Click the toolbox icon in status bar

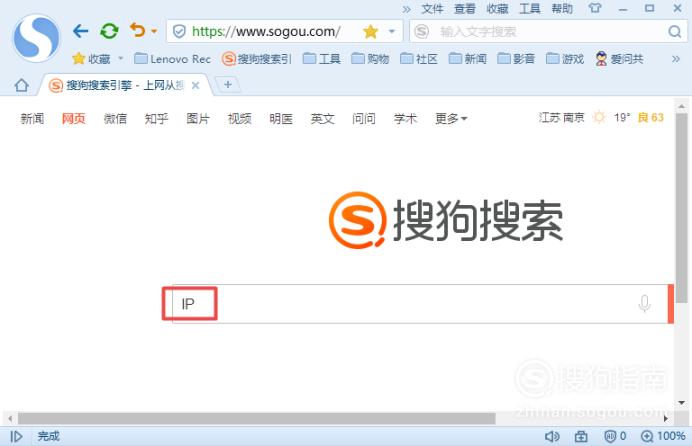coord(581,436)
